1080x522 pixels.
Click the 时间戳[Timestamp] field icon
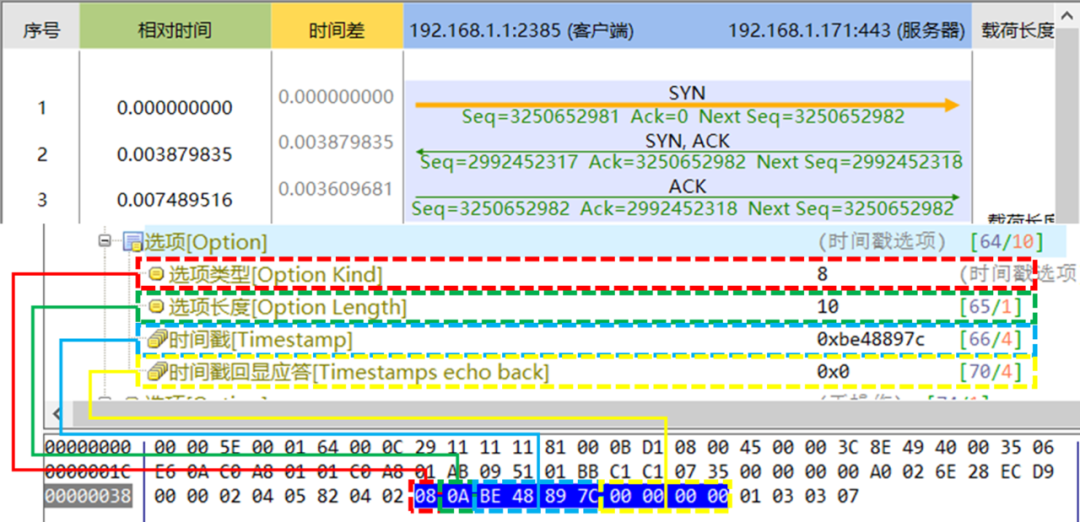pos(158,340)
